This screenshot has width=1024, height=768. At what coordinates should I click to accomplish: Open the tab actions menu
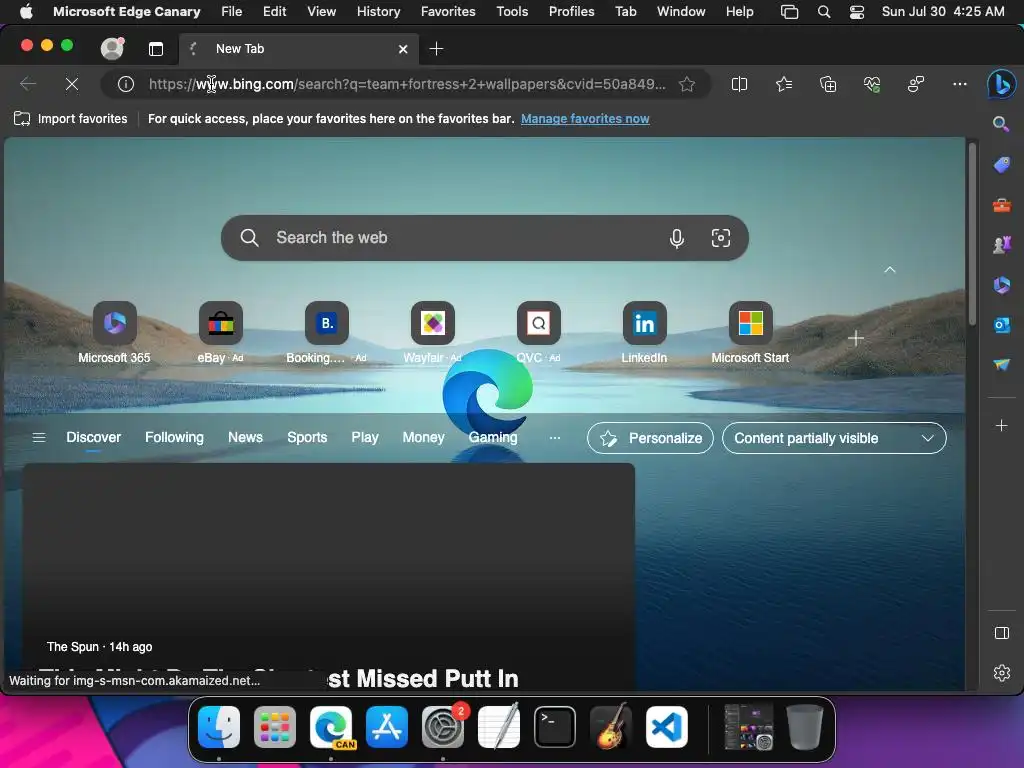pos(155,49)
